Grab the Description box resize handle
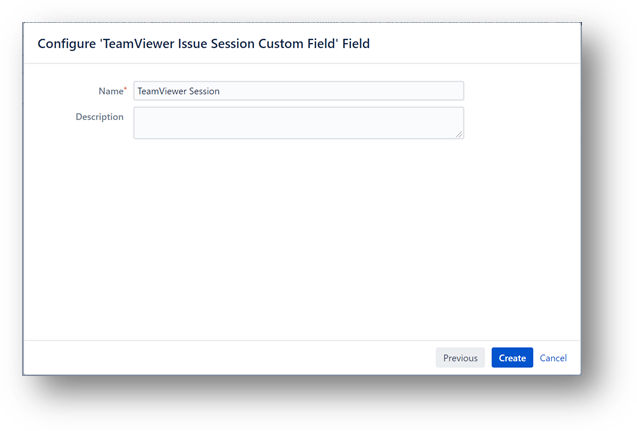The width and height of the screenshot is (637, 431). coord(459,134)
